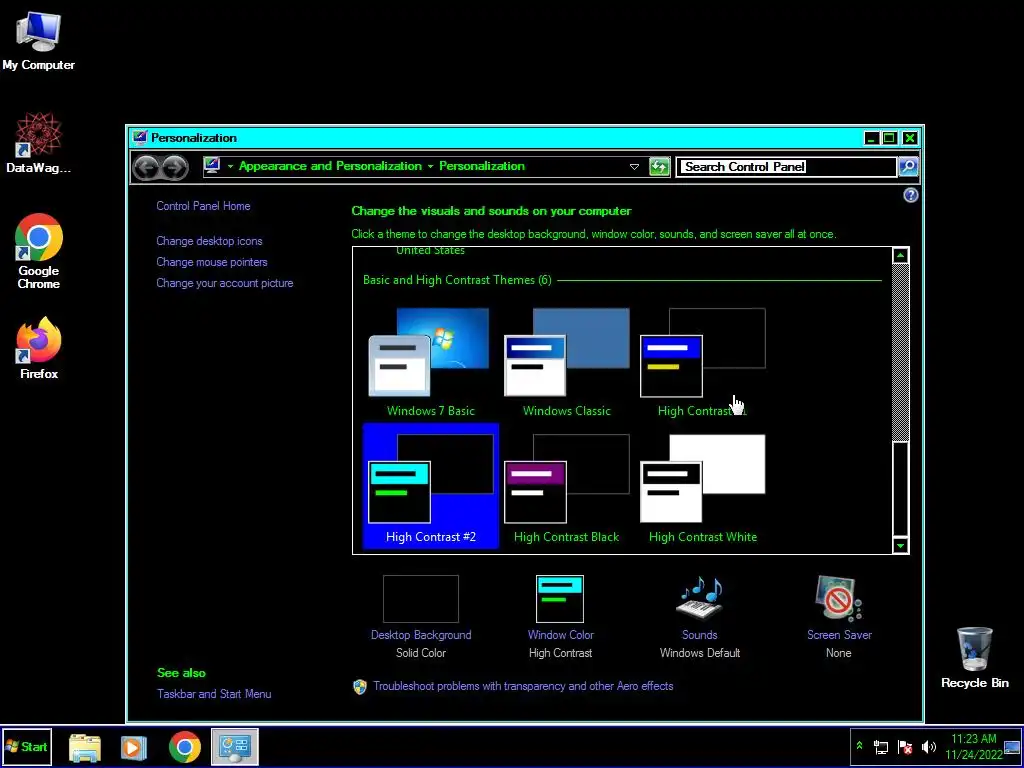Open the Recycle Bin

pyautogui.click(x=974, y=657)
